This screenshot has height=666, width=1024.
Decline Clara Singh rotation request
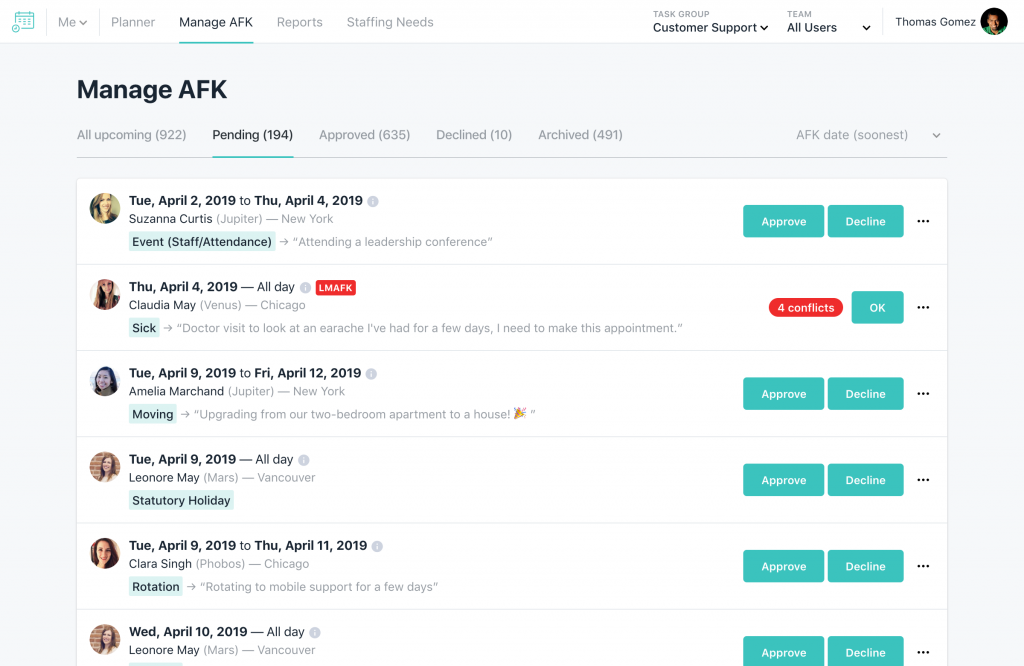coord(865,566)
